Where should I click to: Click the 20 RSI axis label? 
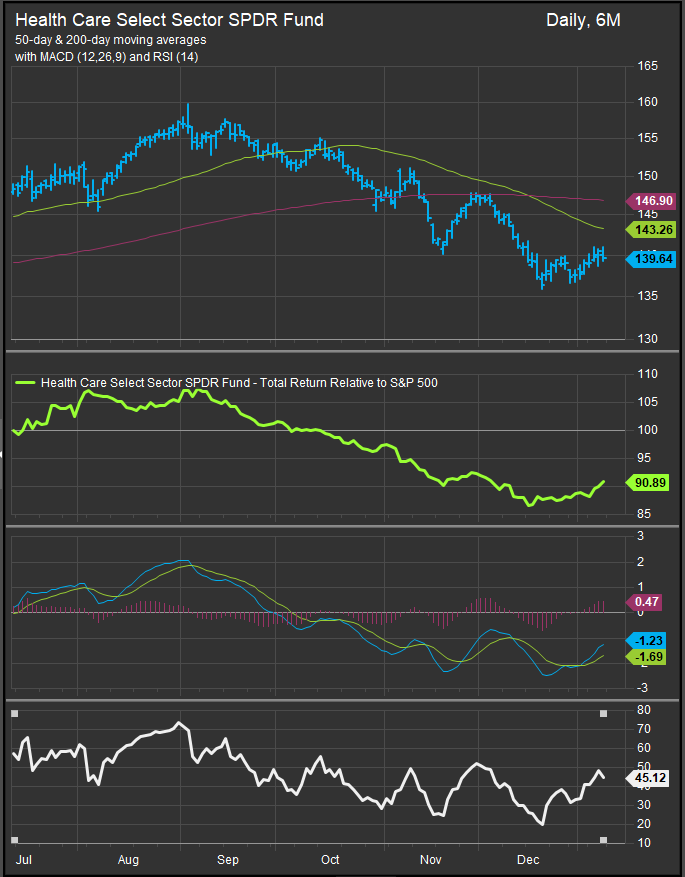coord(644,824)
